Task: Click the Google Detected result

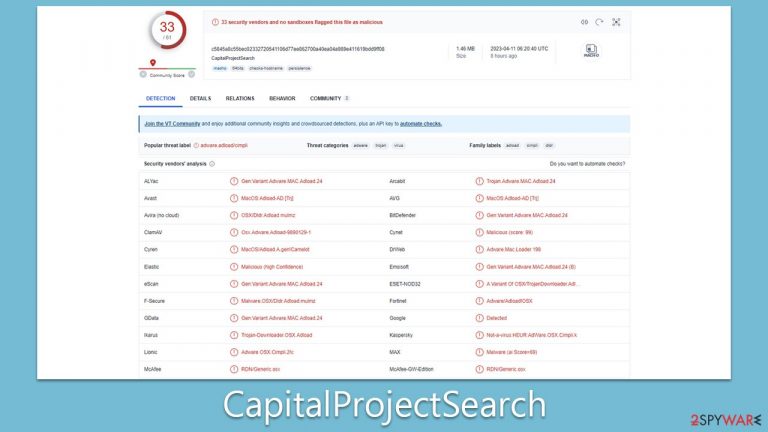Action: pyautogui.click(x=497, y=318)
